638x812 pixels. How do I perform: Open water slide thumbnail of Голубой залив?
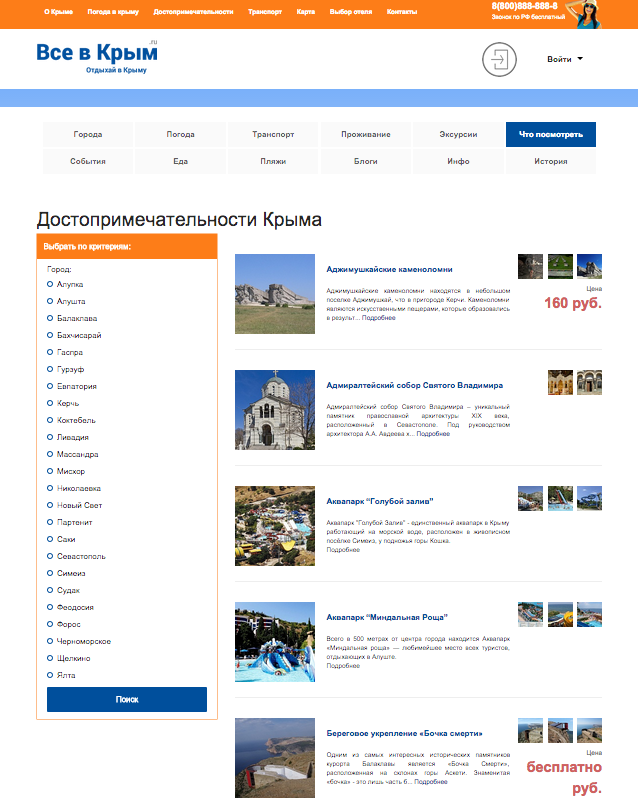coord(560,498)
